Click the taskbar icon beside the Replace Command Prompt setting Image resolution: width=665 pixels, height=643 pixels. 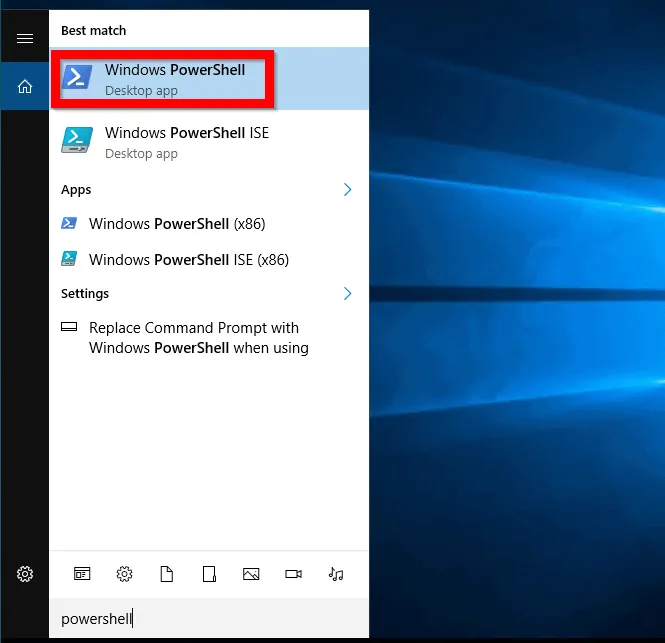(69, 327)
